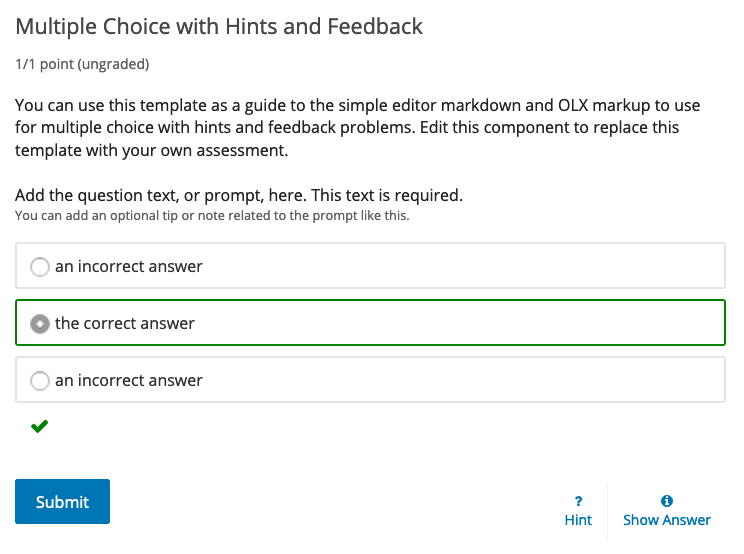The height and width of the screenshot is (554, 744).
Task: Click the 'Add the question text' prompt line
Action: [239, 195]
